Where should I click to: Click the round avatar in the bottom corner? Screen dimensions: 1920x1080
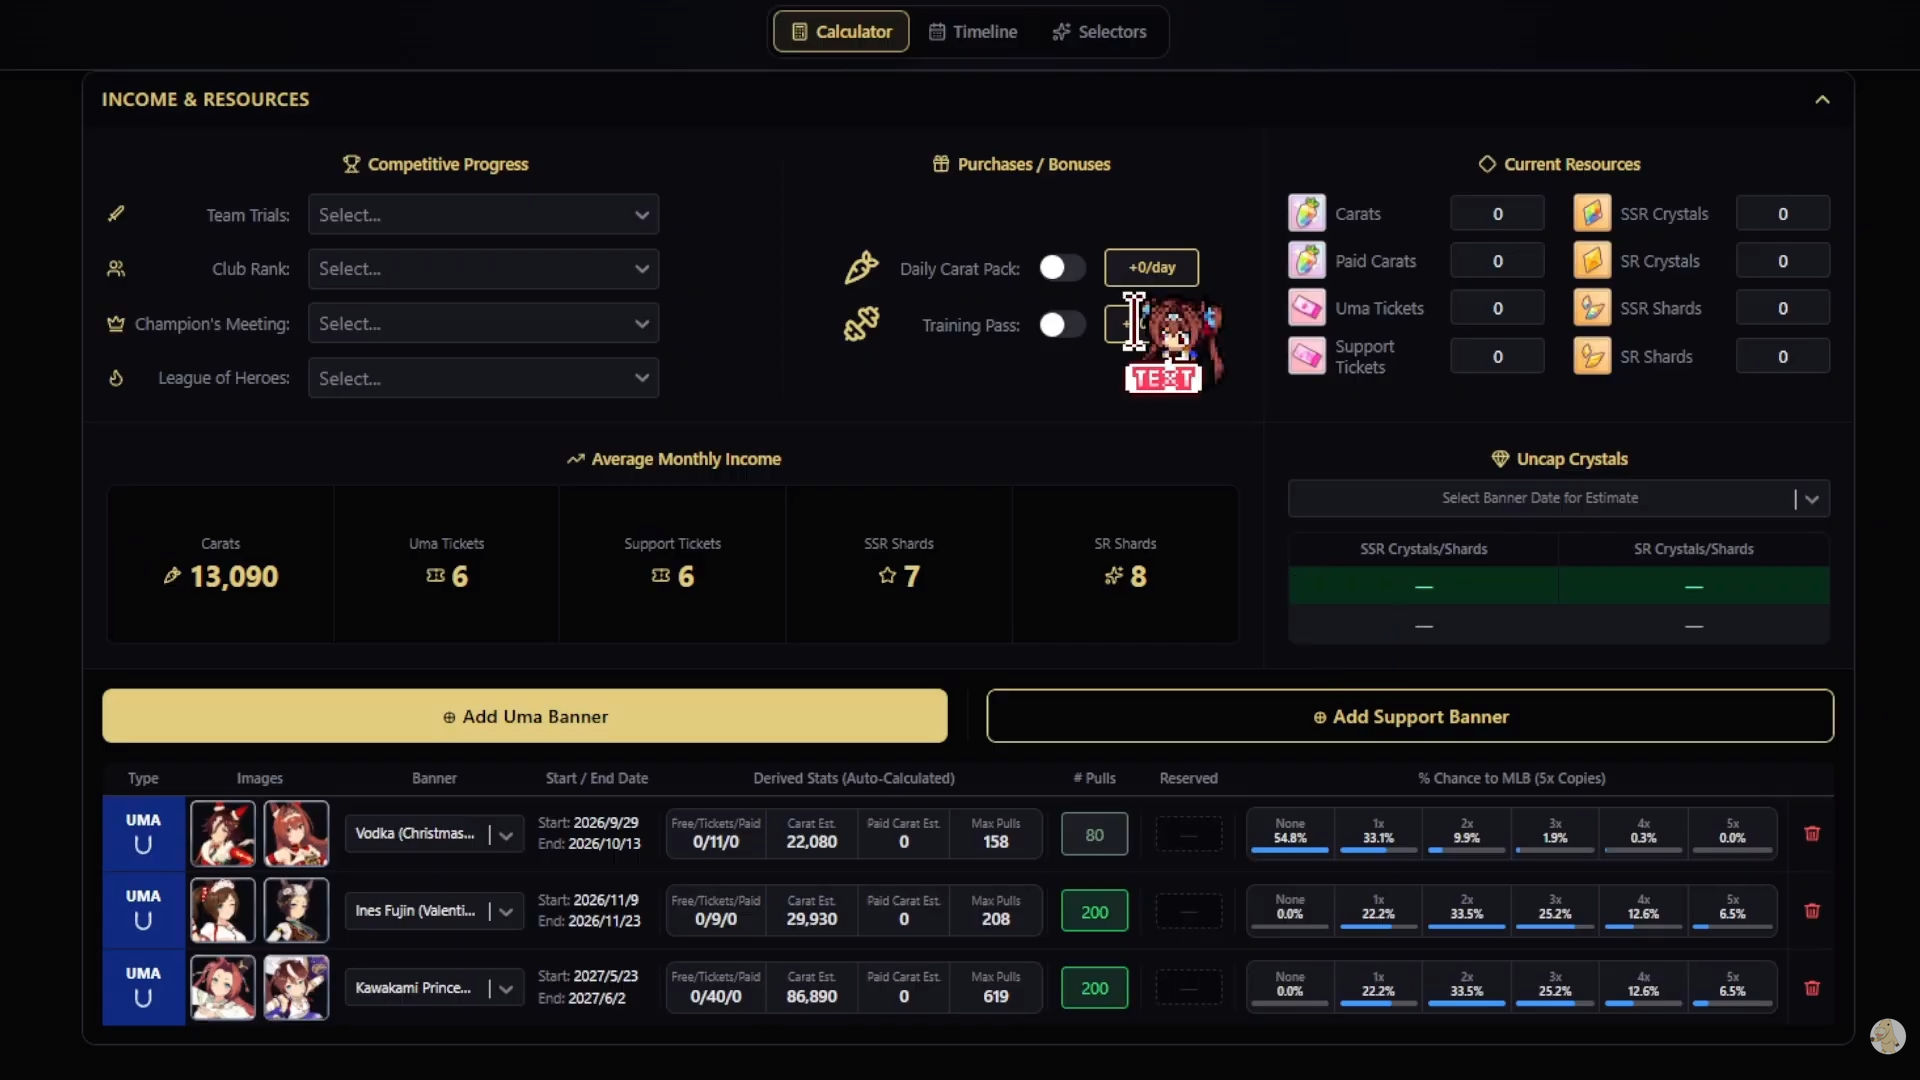pyautogui.click(x=1887, y=1037)
